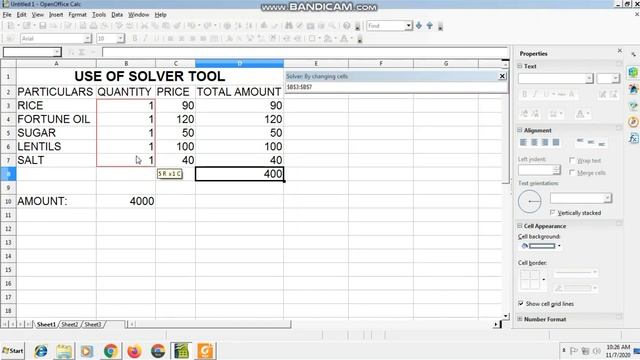Click the New document toolbar icon
Image resolution: width=640 pixels, height=360 pixels.
click(x=11, y=26)
